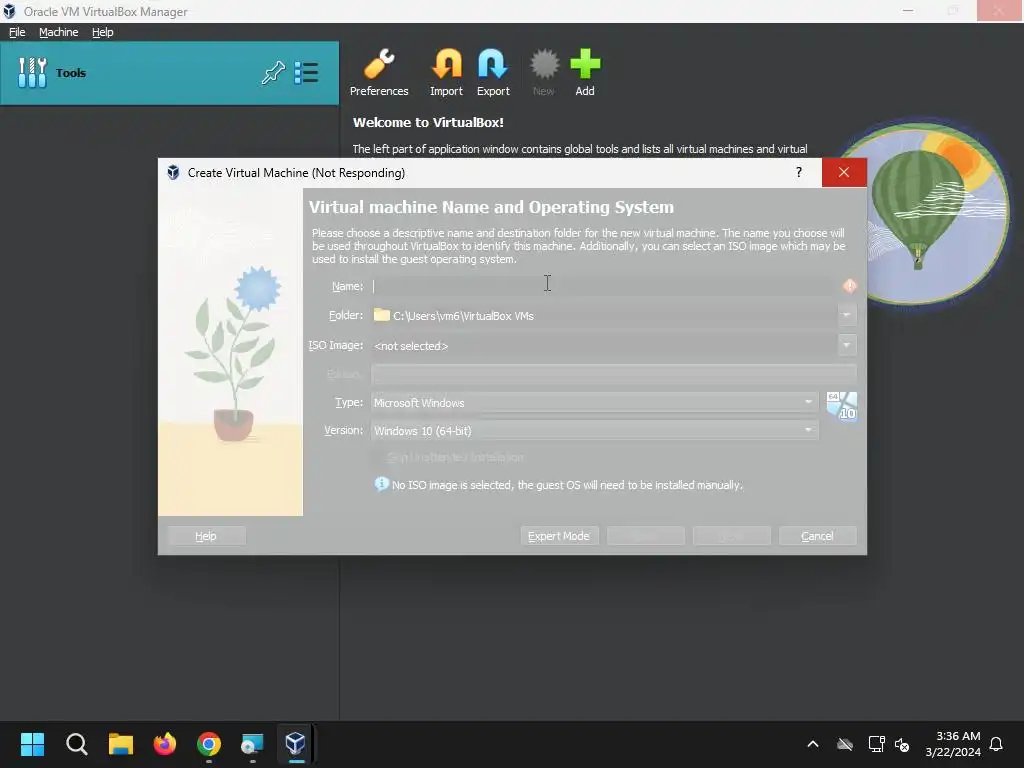Click the monitor app icon next to Chrome
The image size is (1024, 768).
pyautogui.click(x=252, y=744)
